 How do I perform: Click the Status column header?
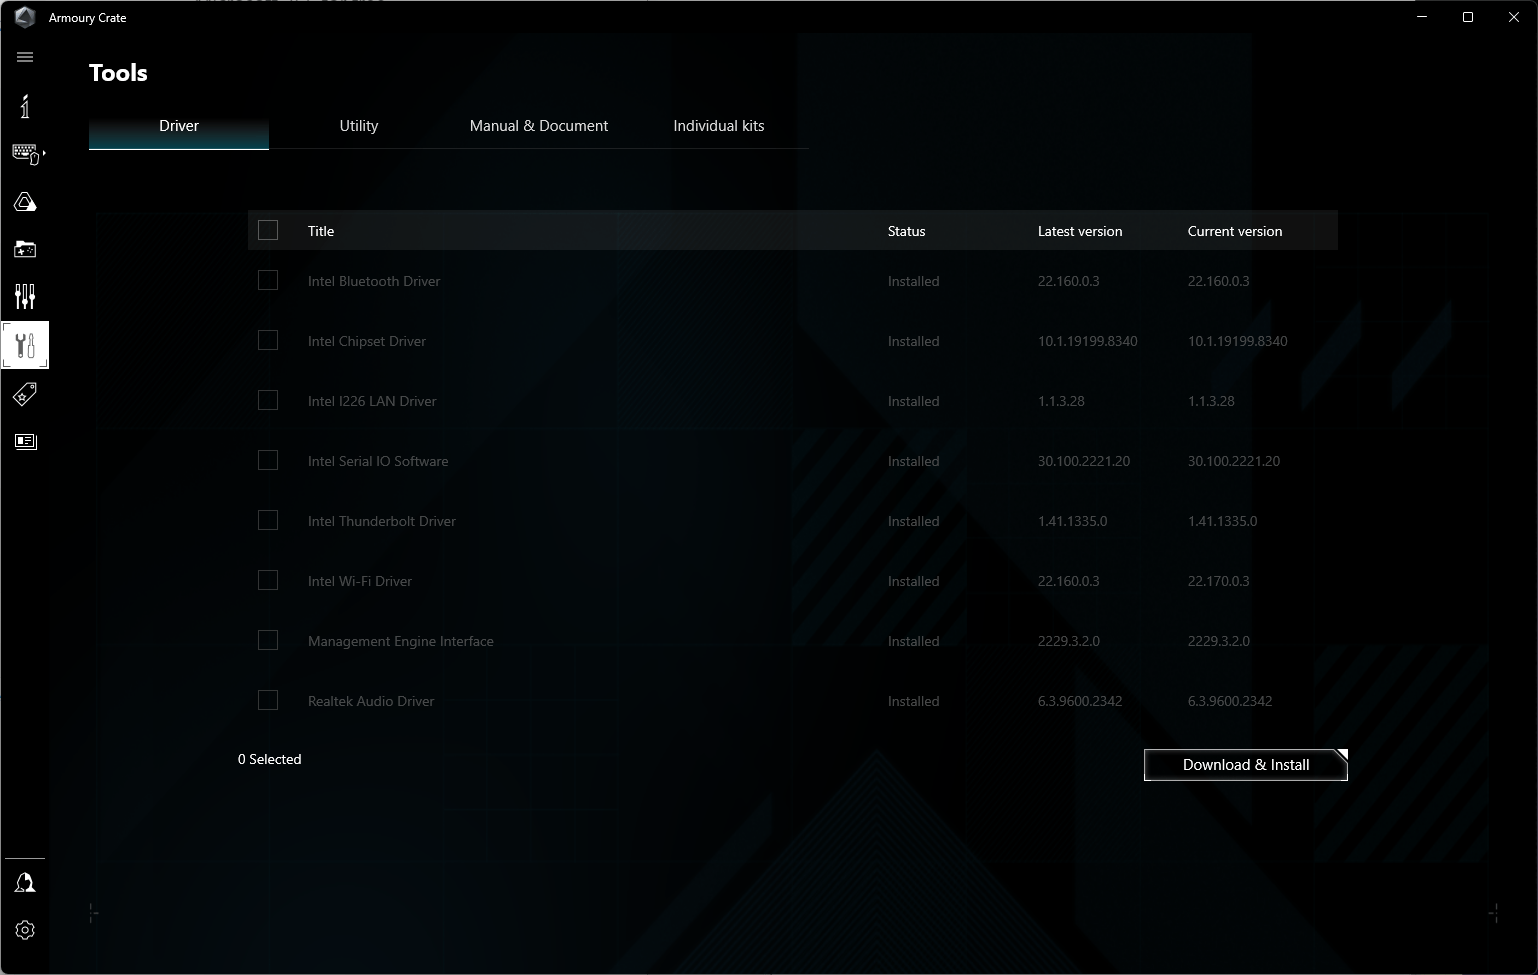pyautogui.click(x=907, y=231)
